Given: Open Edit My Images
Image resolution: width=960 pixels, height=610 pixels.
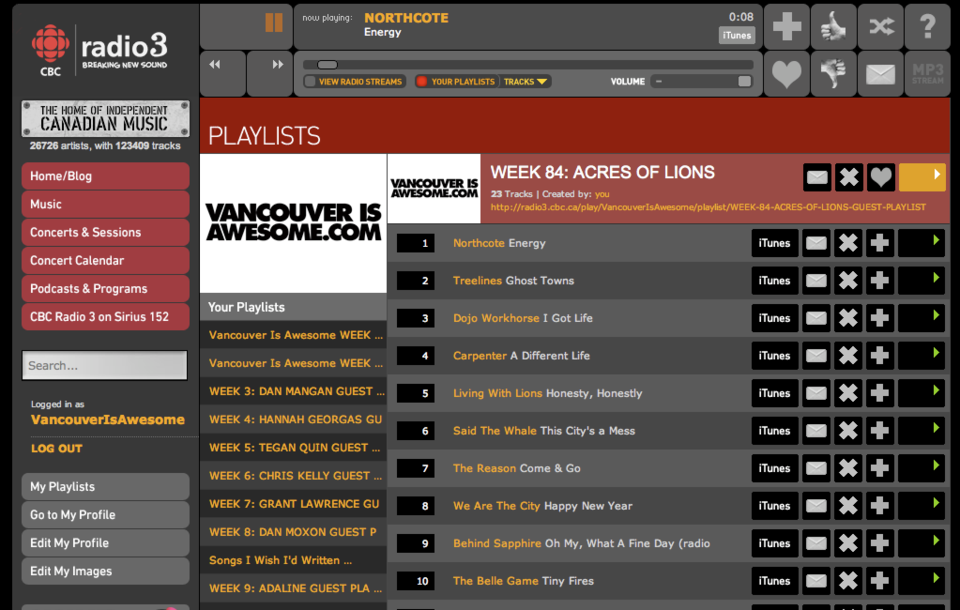Looking at the screenshot, I should 105,571.
